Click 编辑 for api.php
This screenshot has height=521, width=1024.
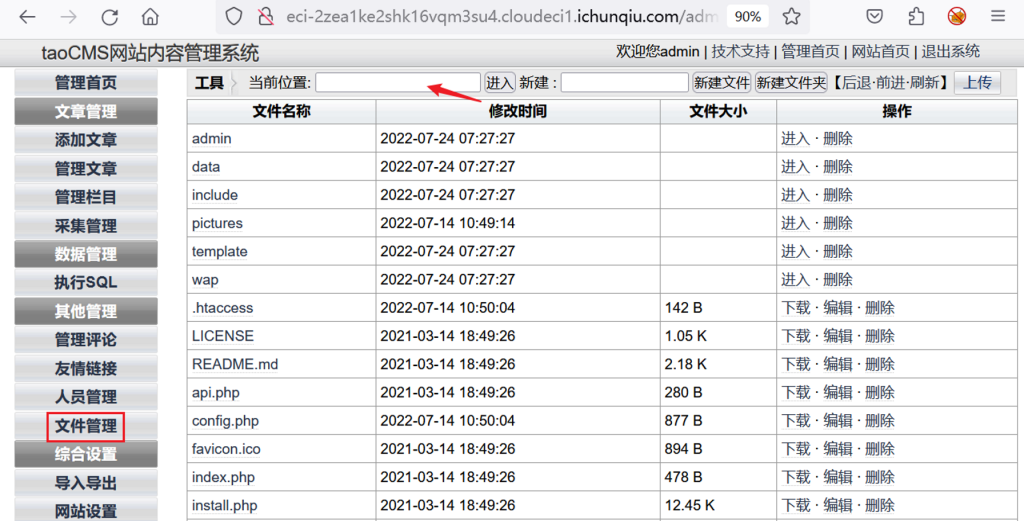[x=838, y=392]
